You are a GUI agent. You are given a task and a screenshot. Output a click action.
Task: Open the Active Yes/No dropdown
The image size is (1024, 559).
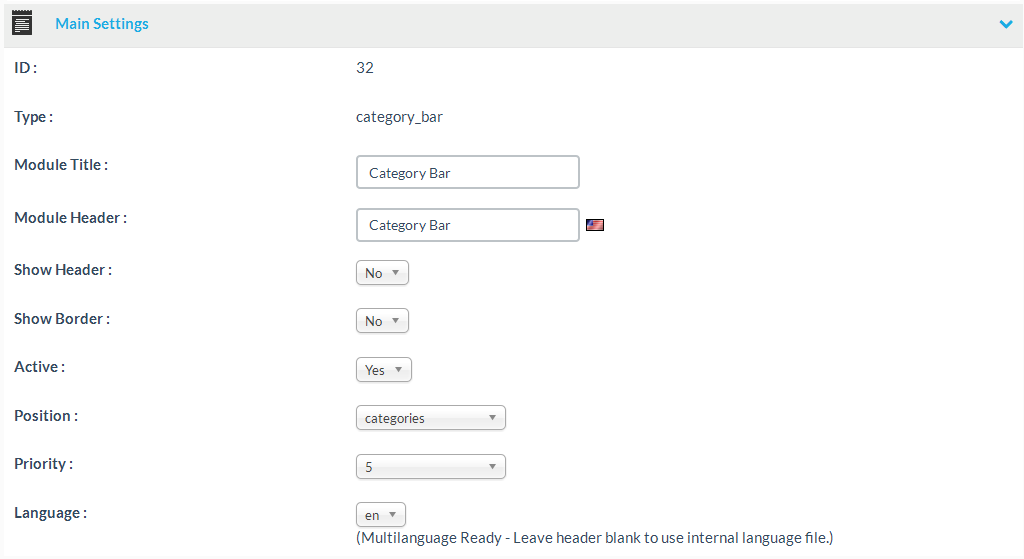point(383,370)
